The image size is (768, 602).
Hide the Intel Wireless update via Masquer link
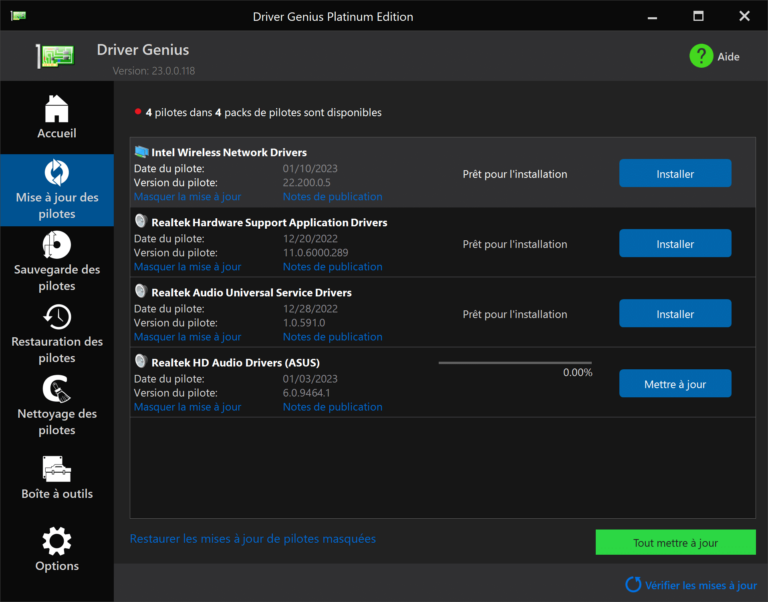187,197
